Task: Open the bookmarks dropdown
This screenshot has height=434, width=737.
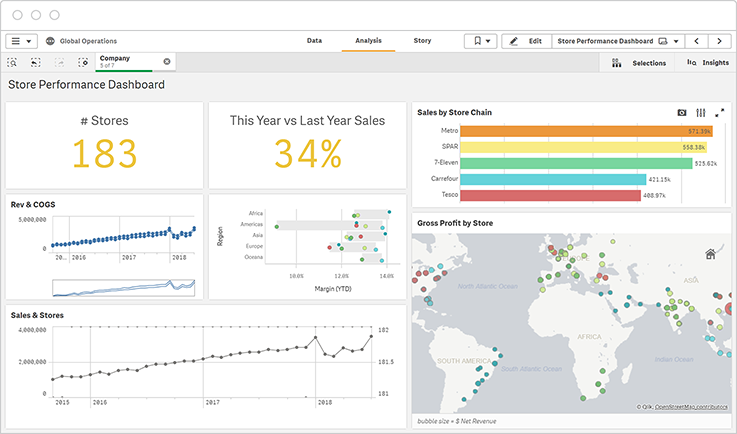Action: click(479, 41)
